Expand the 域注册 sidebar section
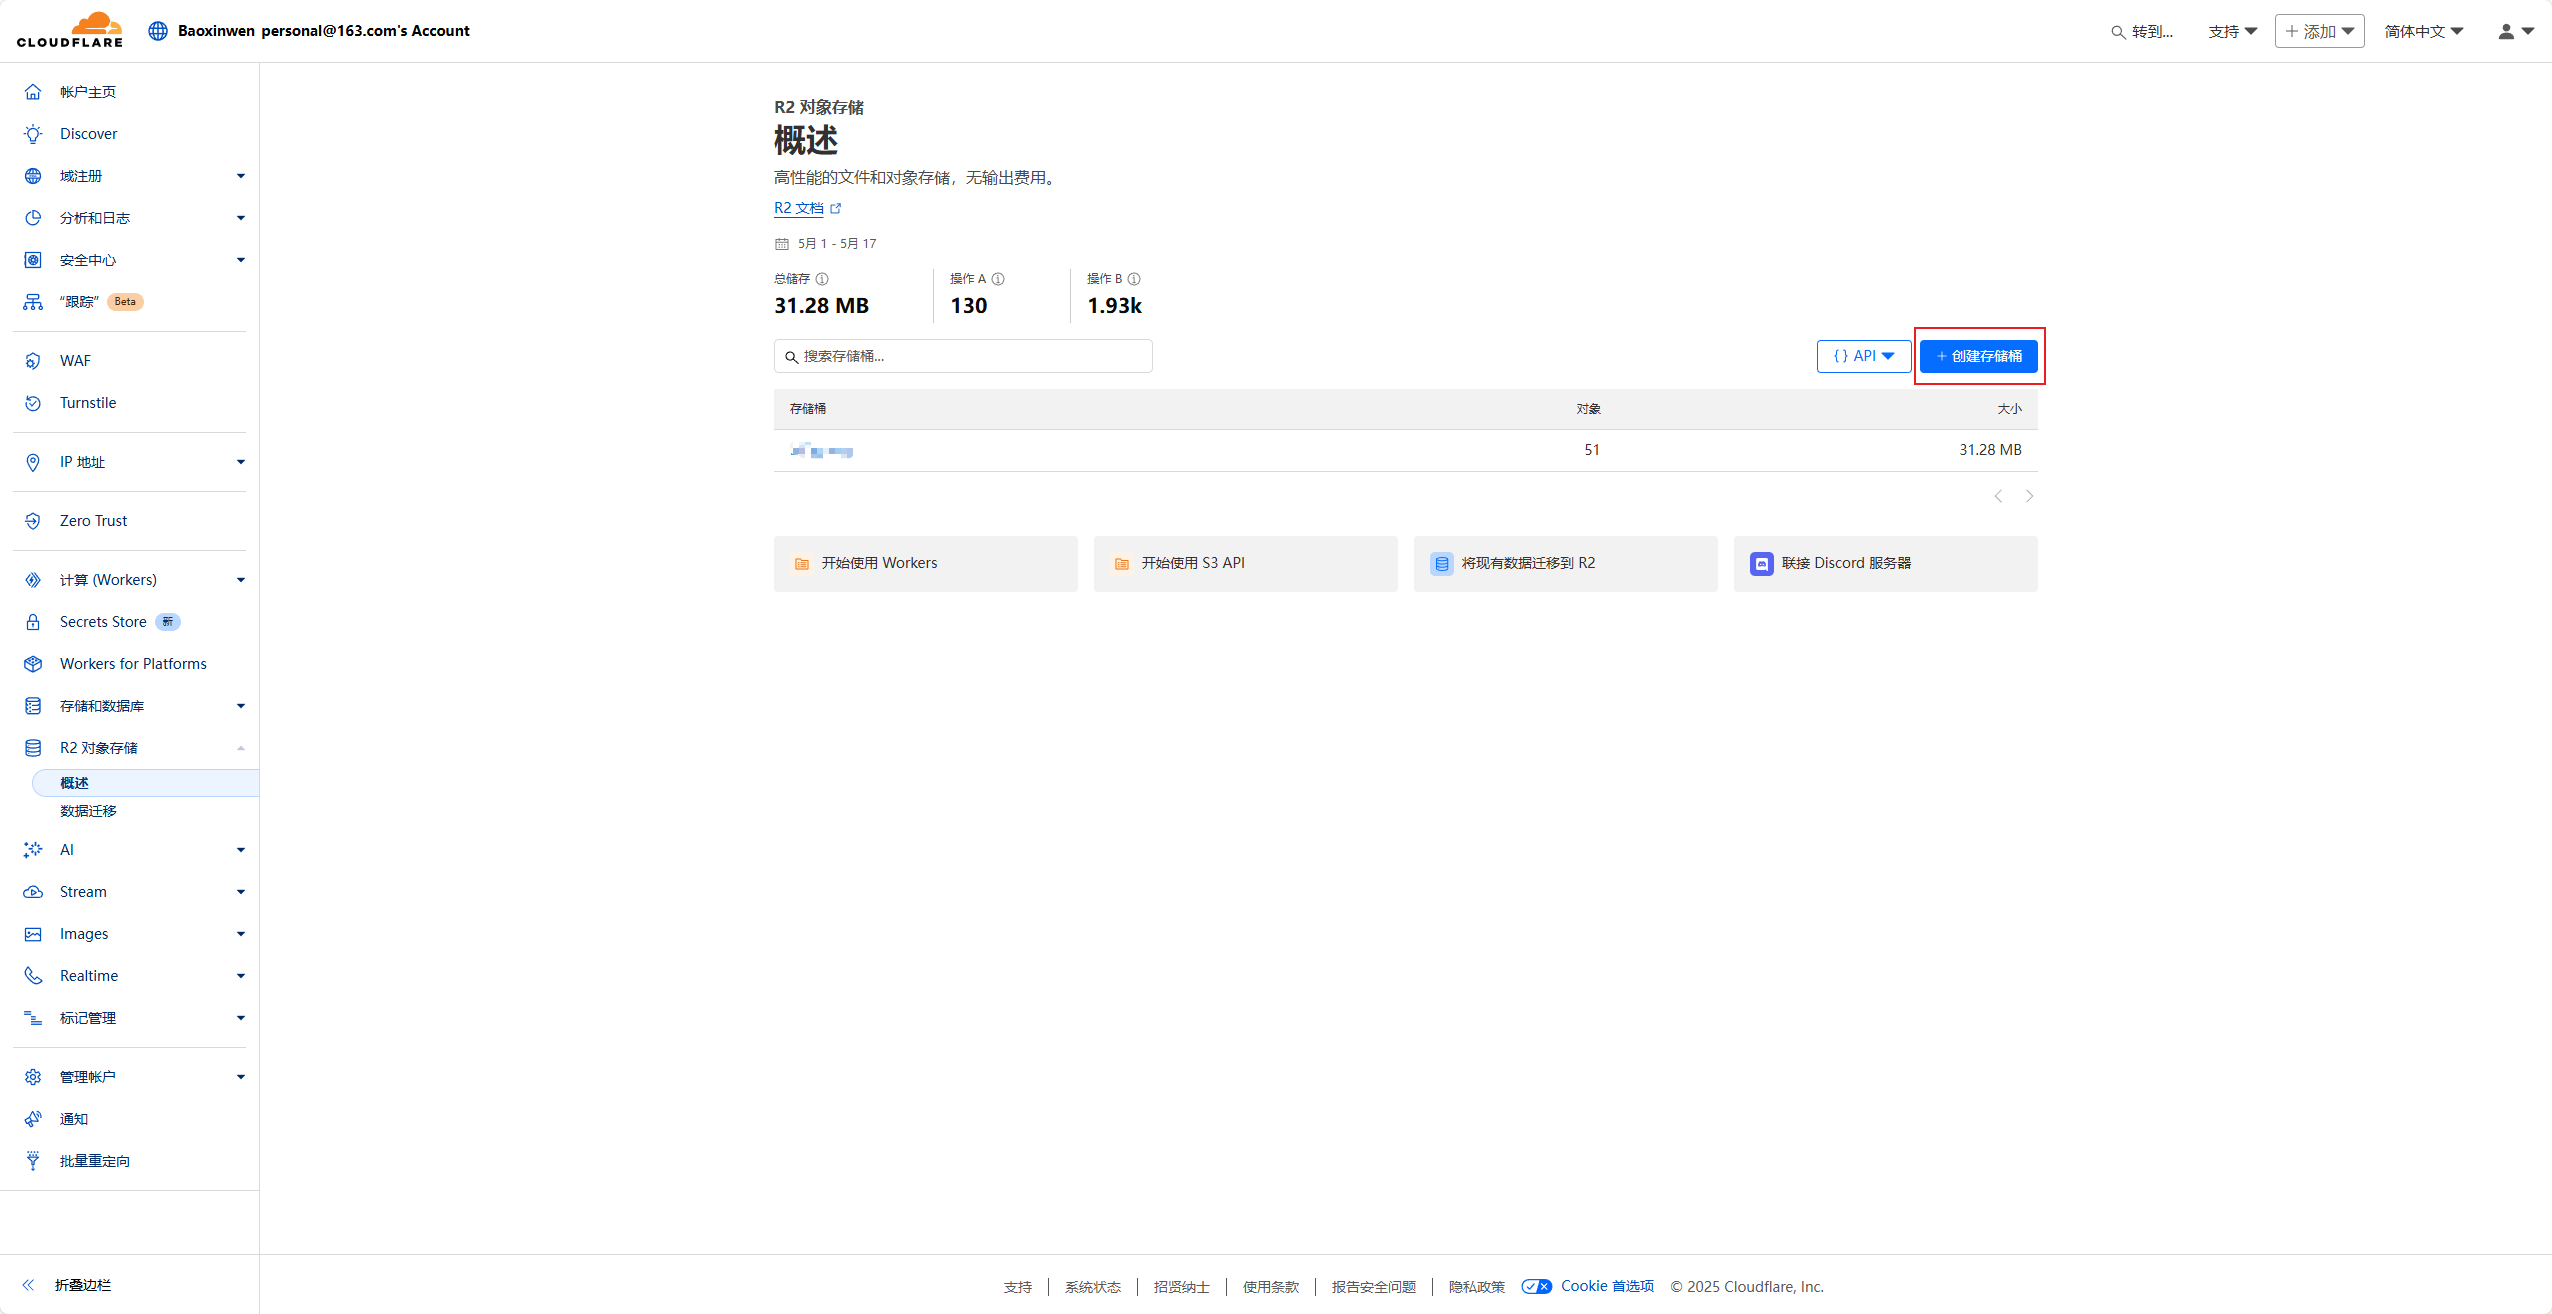Image resolution: width=2552 pixels, height=1314 pixels. pos(241,176)
